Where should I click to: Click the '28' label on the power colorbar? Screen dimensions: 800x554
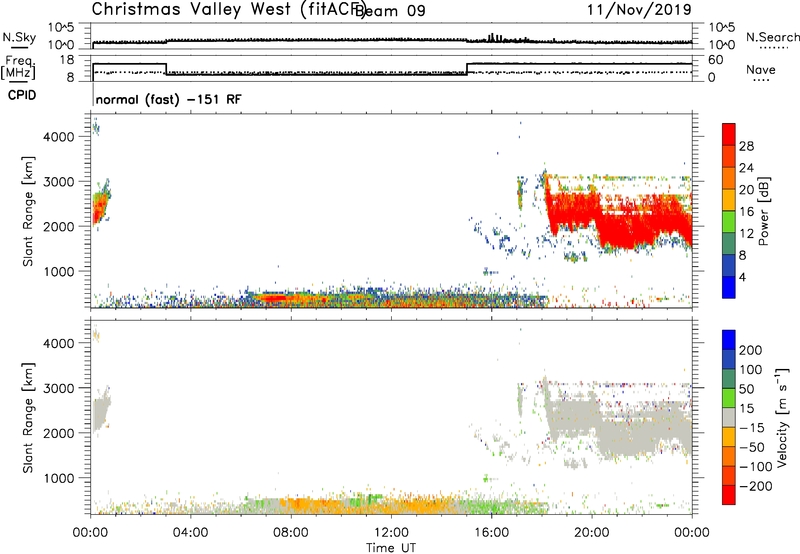click(x=746, y=146)
